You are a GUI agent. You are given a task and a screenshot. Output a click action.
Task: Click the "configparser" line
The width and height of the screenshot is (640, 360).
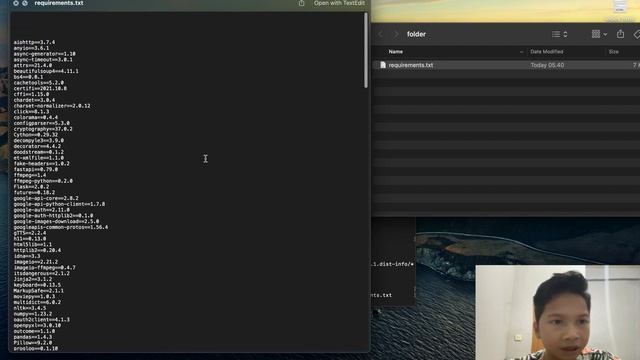42,123
